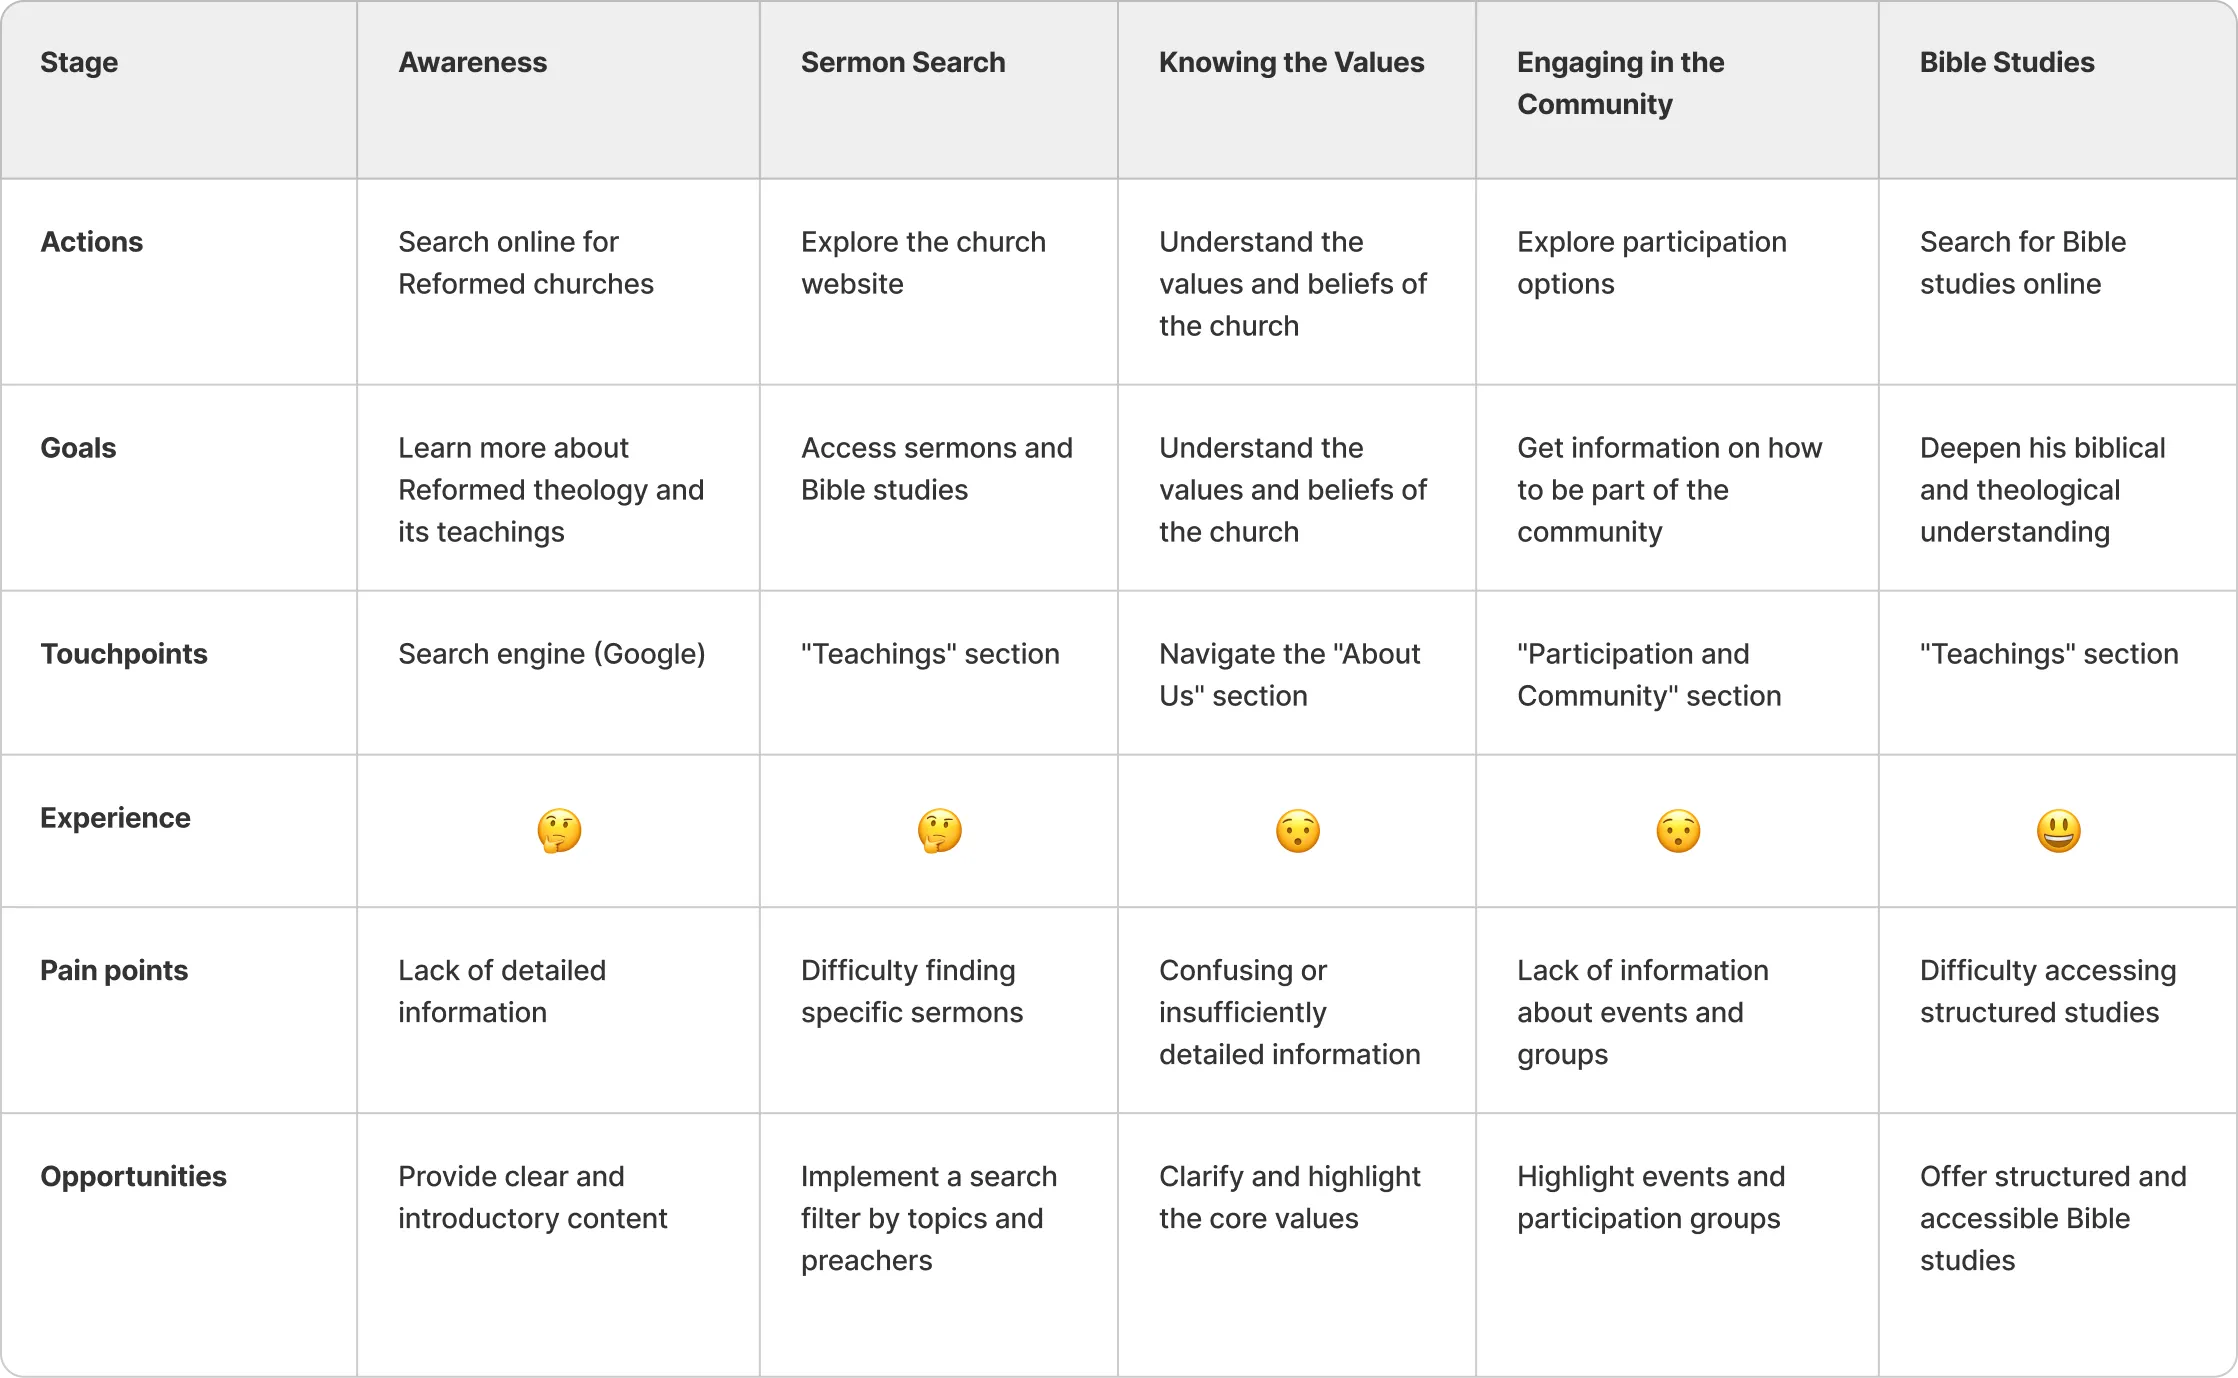Select the Bible Studies column header
This screenshot has width=2238, height=1378.
[2006, 62]
